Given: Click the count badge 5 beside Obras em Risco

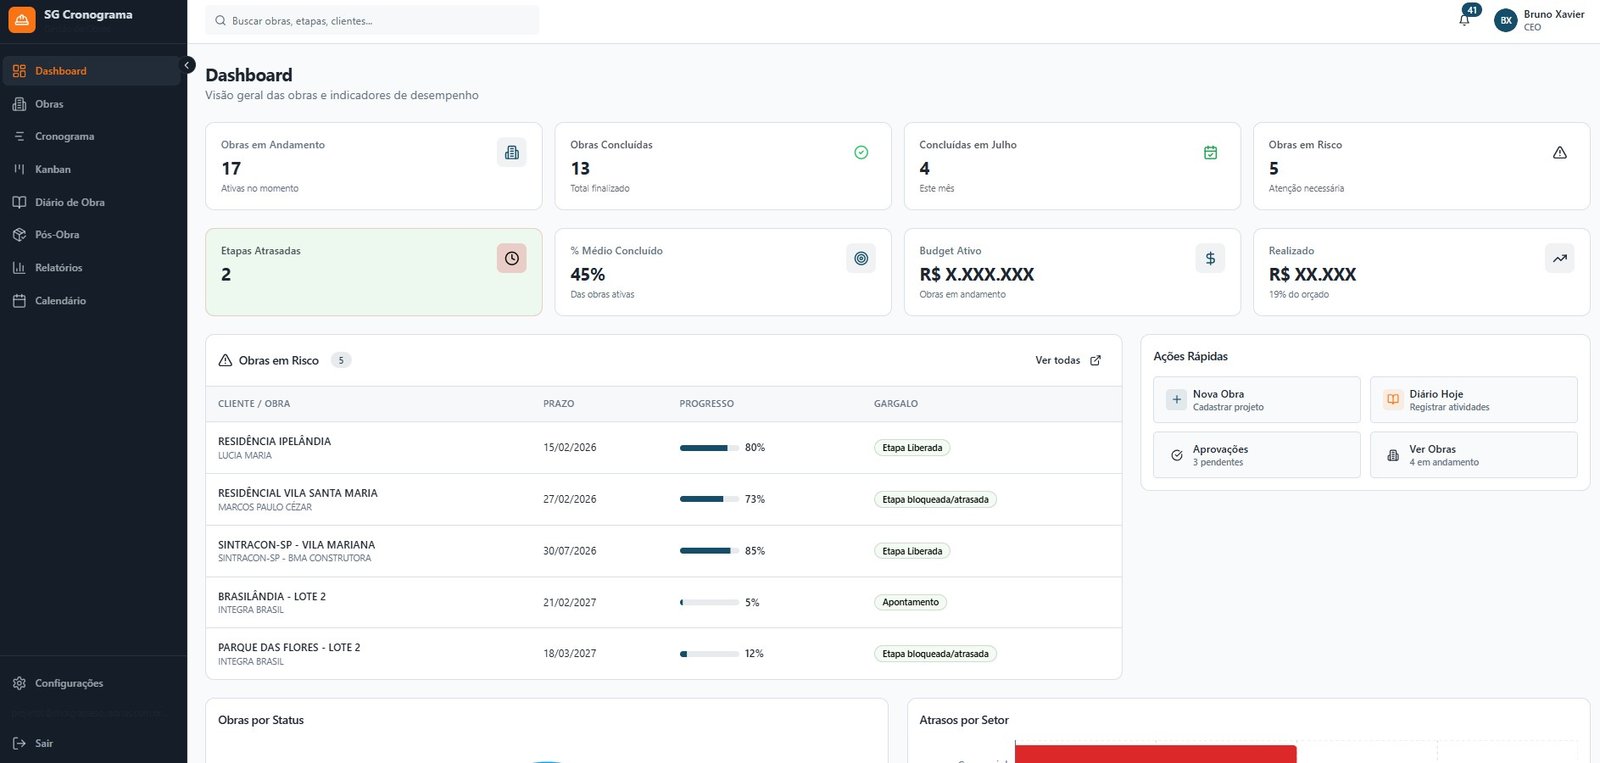Looking at the screenshot, I should click(341, 360).
